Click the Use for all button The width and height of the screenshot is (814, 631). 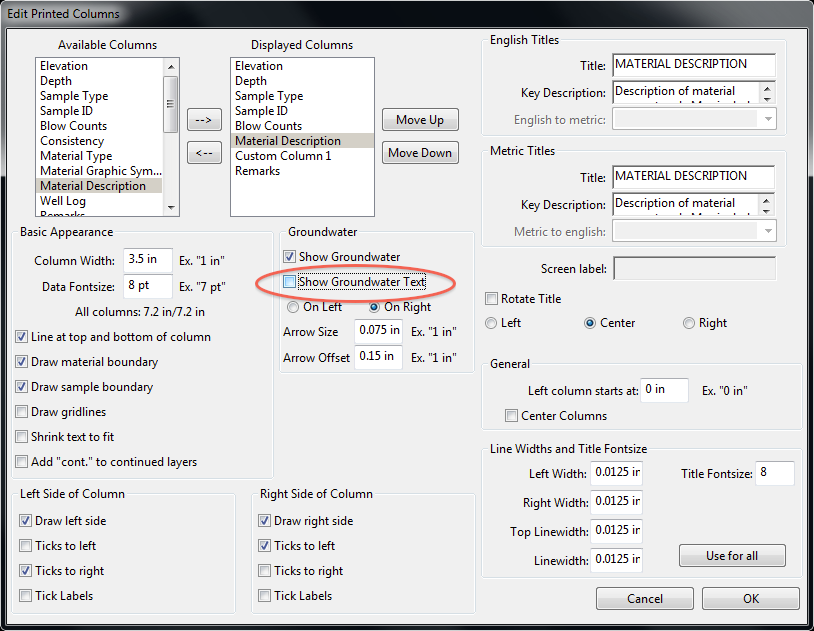point(731,556)
